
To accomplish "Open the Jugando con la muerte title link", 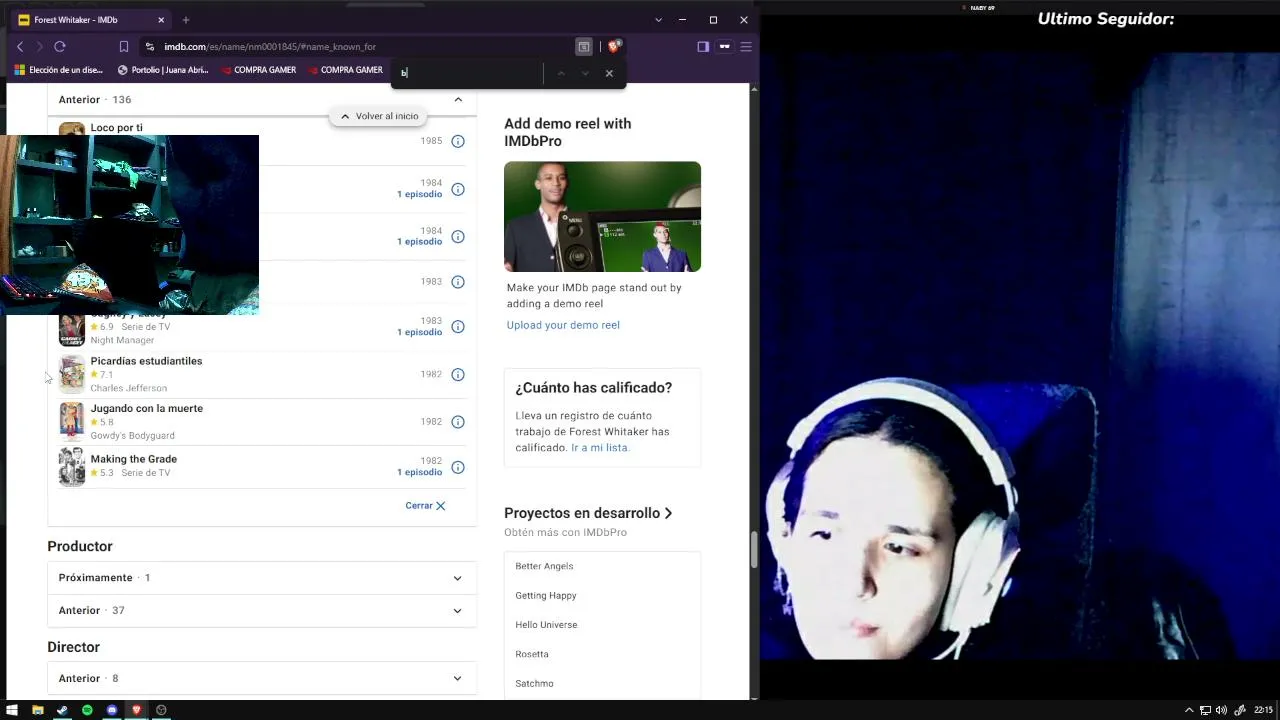I will [x=147, y=408].
